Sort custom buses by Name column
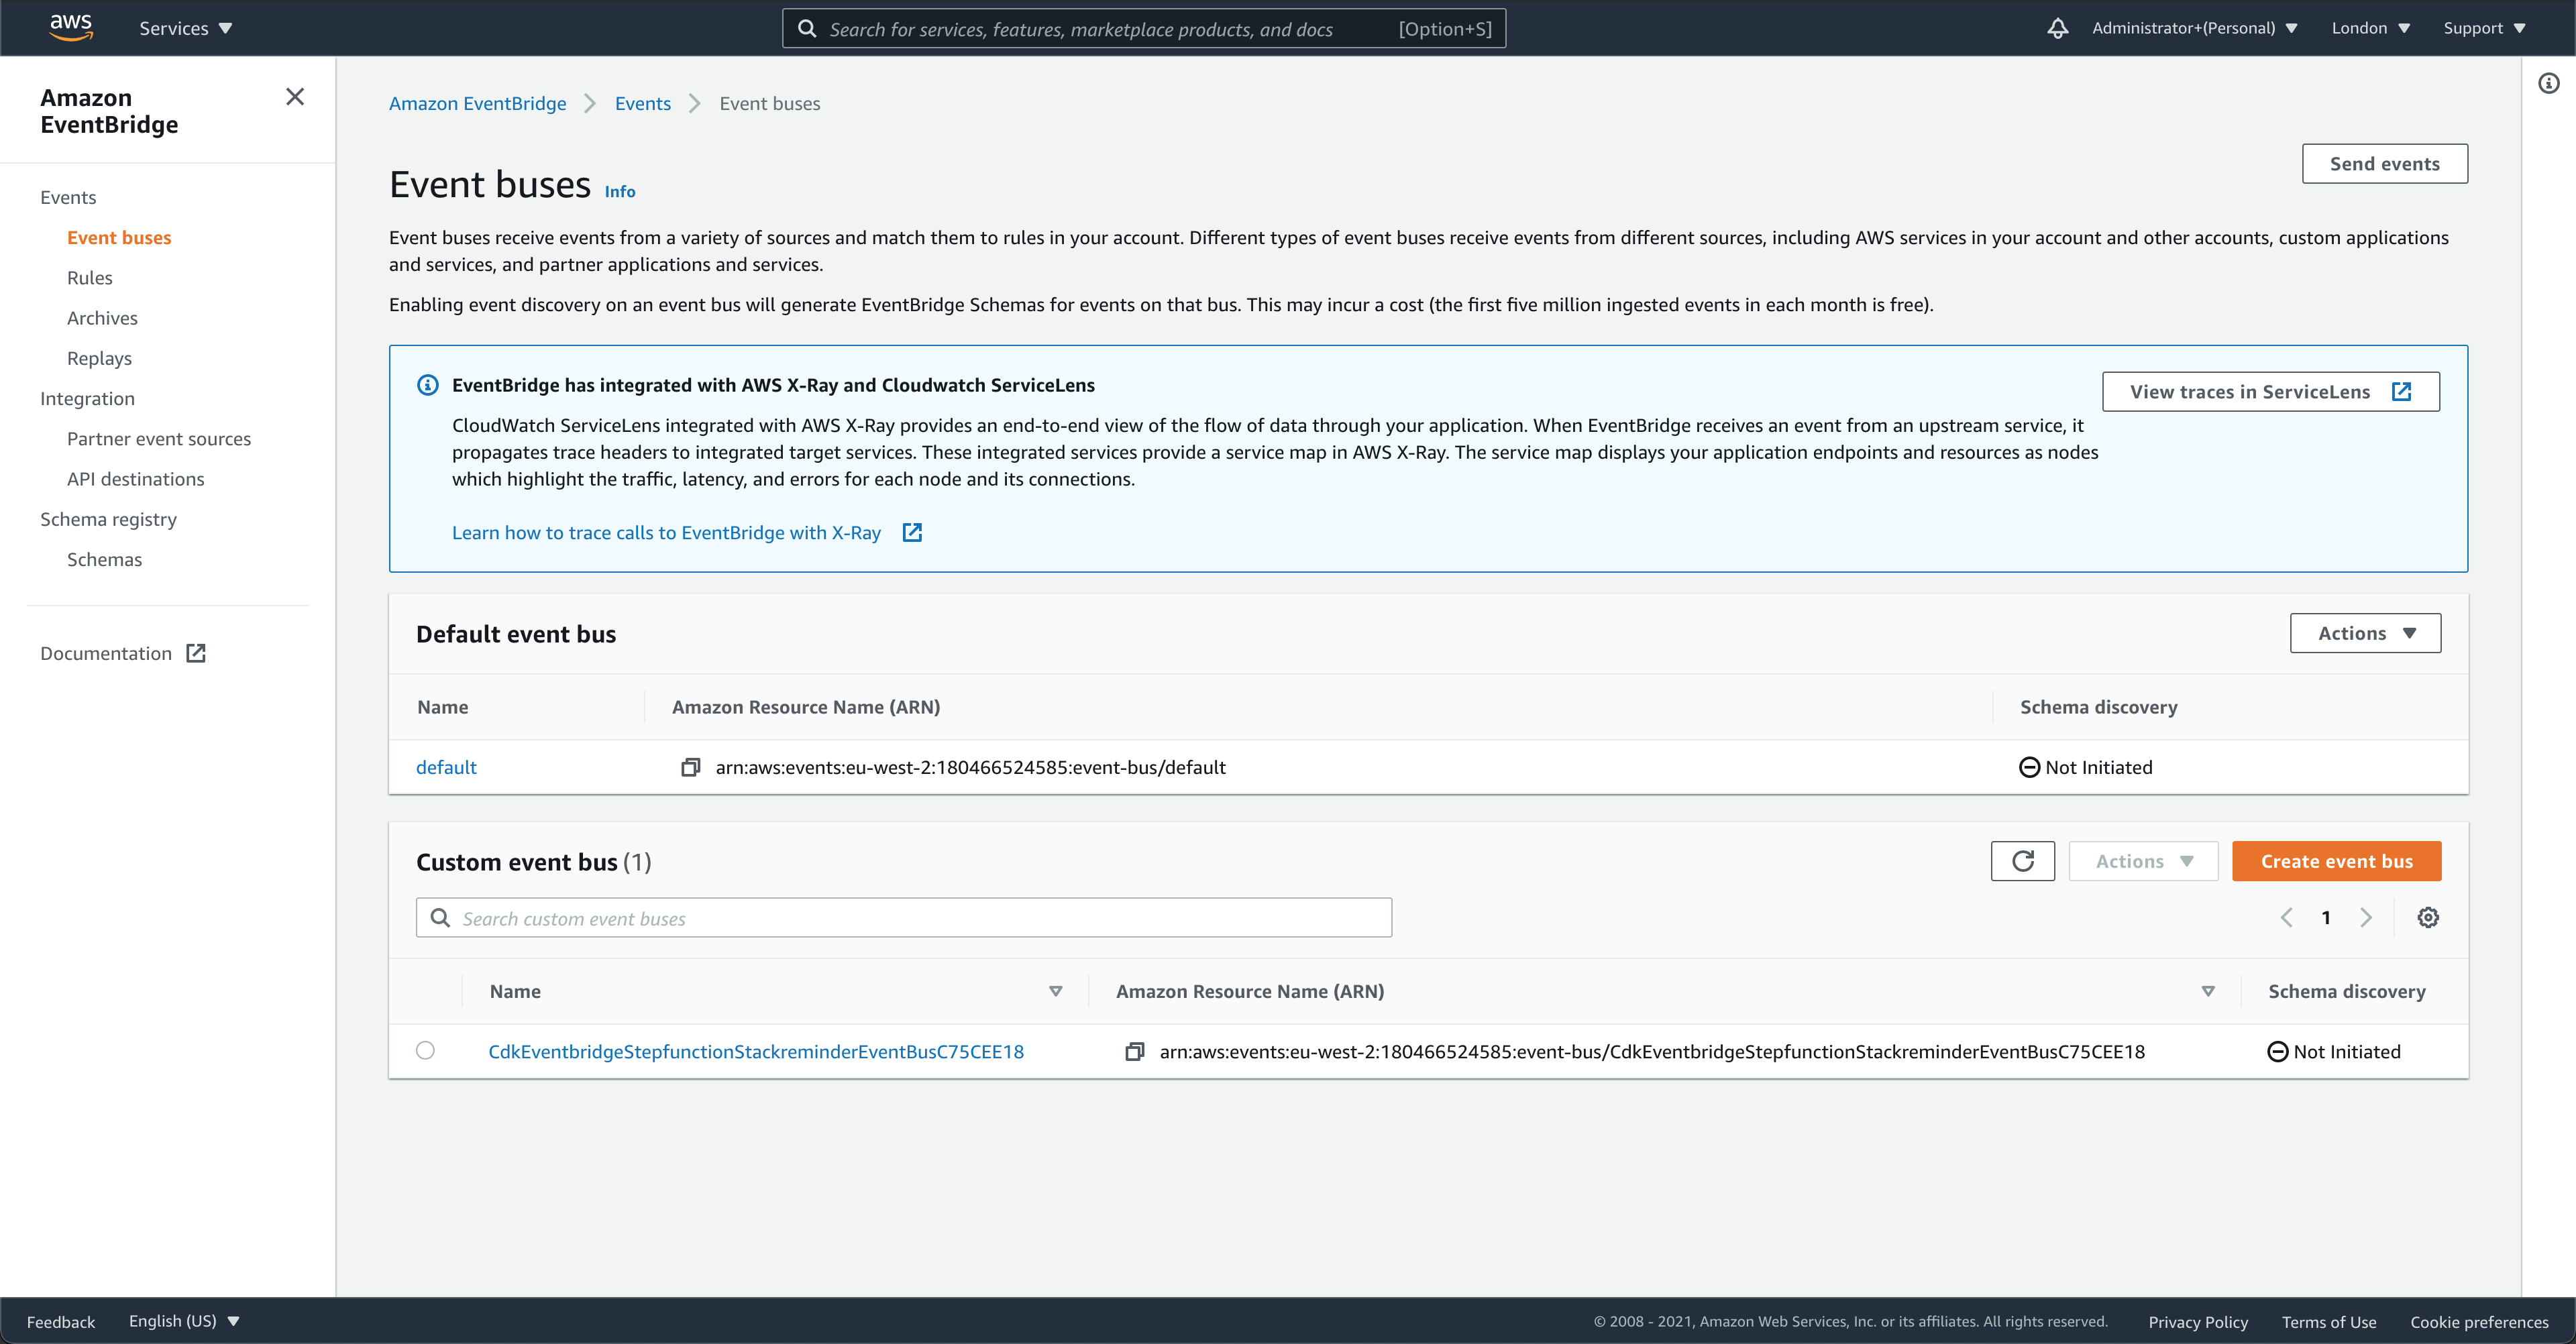The width and height of the screenshot is (2576, 1344). (1055, 991)
